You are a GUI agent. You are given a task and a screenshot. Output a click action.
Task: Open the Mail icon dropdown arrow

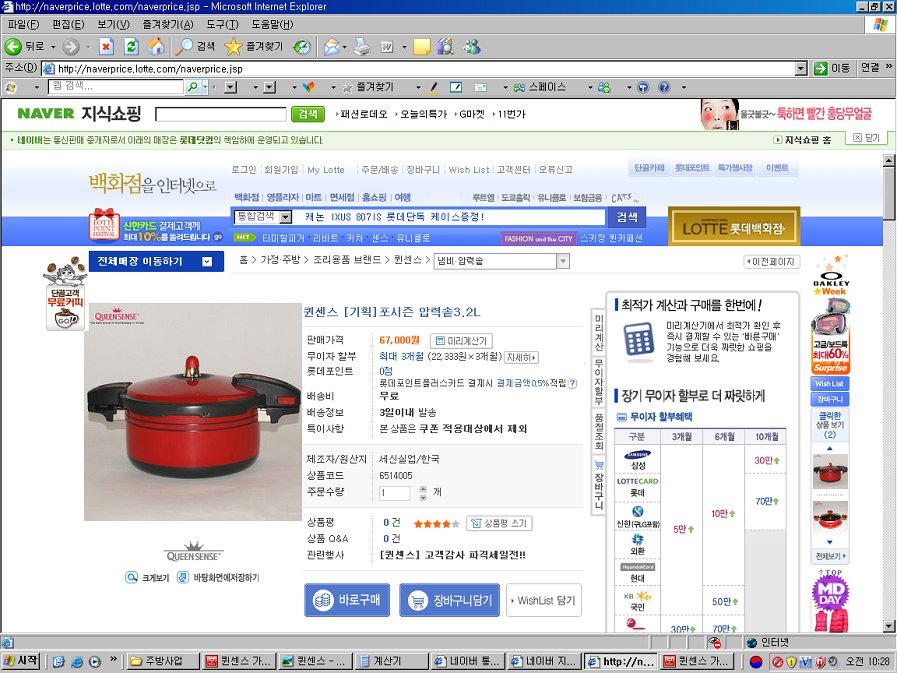(344, 47)
